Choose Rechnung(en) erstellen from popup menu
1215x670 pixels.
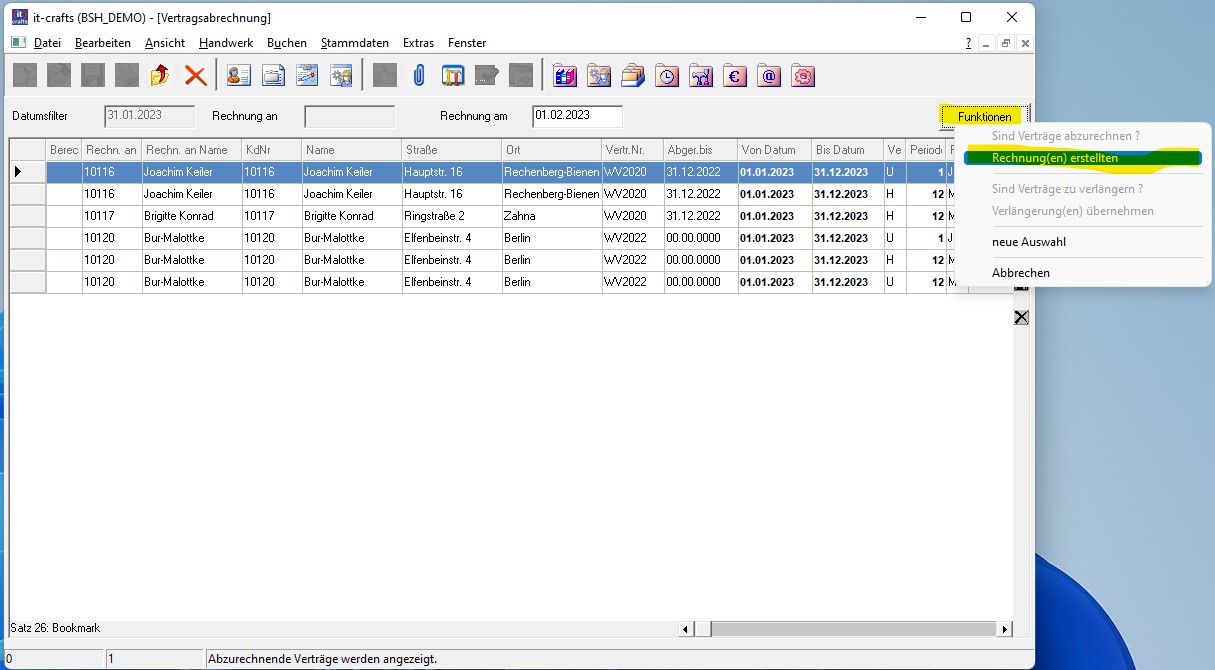[1082, 158]
